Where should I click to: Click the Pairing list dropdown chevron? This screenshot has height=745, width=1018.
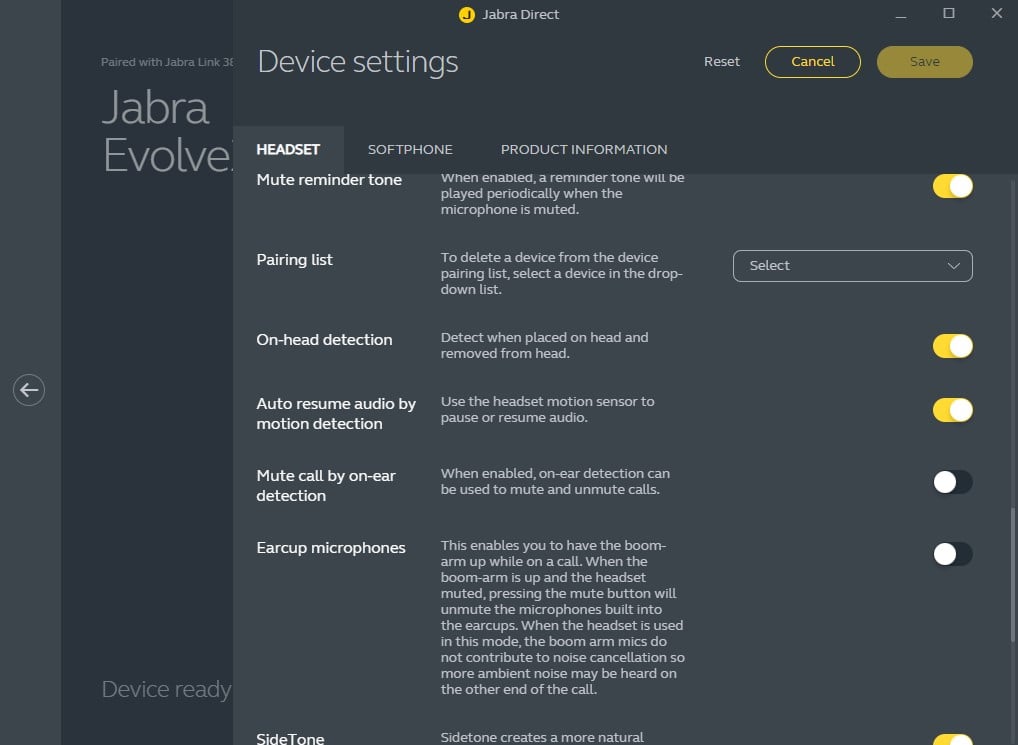coord(953,266)
